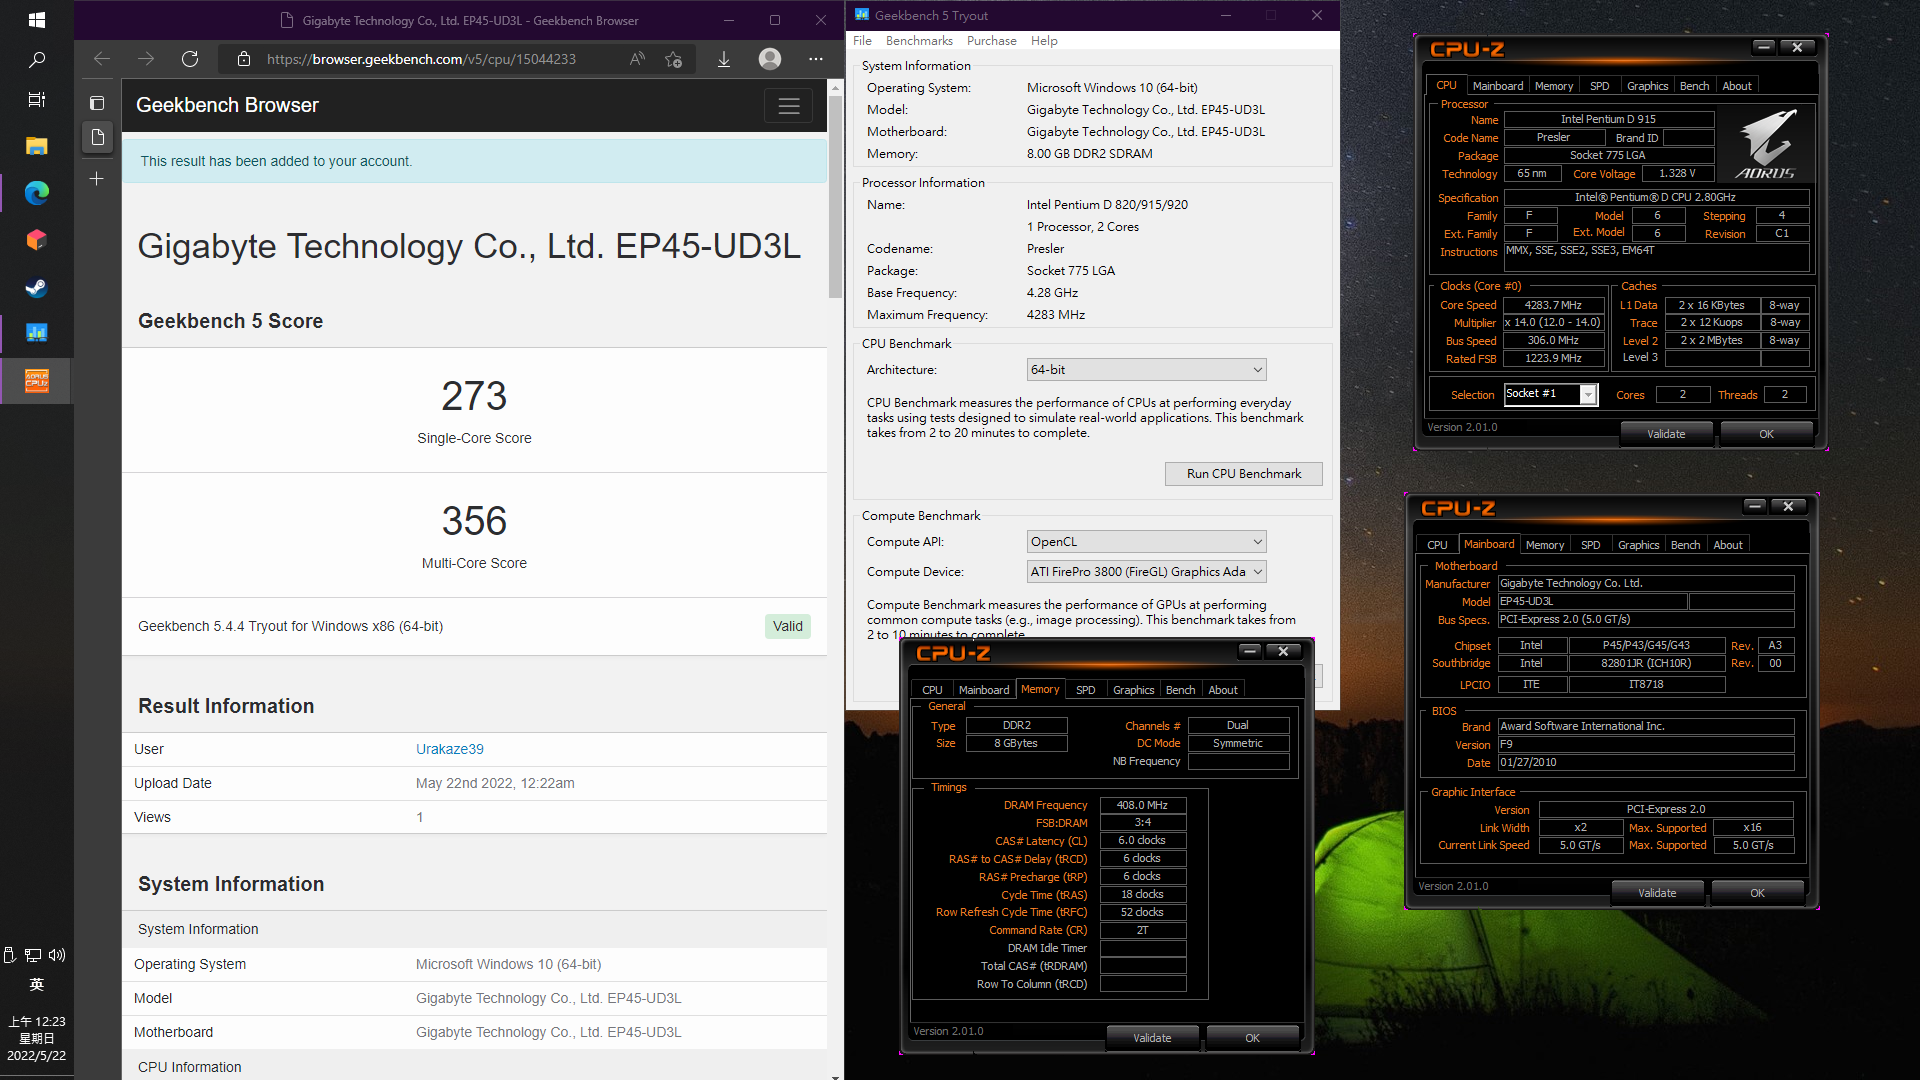Open Geekbench Browser hamburger menu
The width and height of the screenshot is (1920, 1080).
point(789,105)
